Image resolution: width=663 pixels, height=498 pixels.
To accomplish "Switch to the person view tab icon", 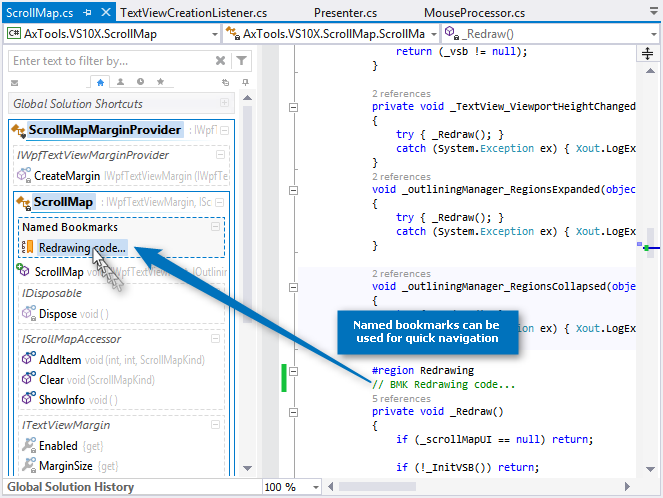I will coord(121,82).
